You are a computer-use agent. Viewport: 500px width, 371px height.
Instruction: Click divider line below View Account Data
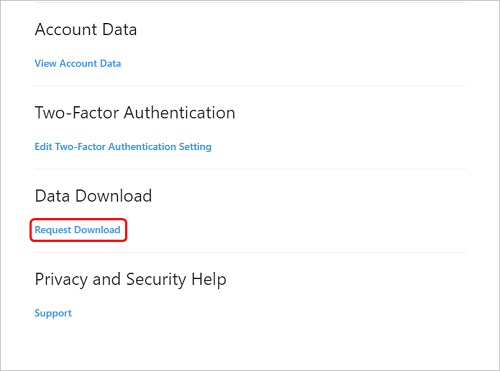pos(250,85)
